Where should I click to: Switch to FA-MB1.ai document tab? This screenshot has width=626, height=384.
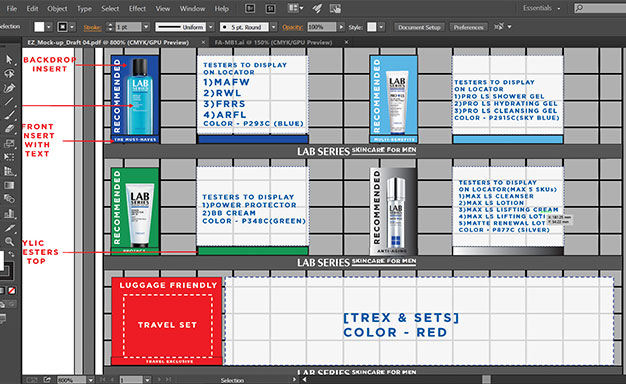pyautogui.click(x=273, y=42)
